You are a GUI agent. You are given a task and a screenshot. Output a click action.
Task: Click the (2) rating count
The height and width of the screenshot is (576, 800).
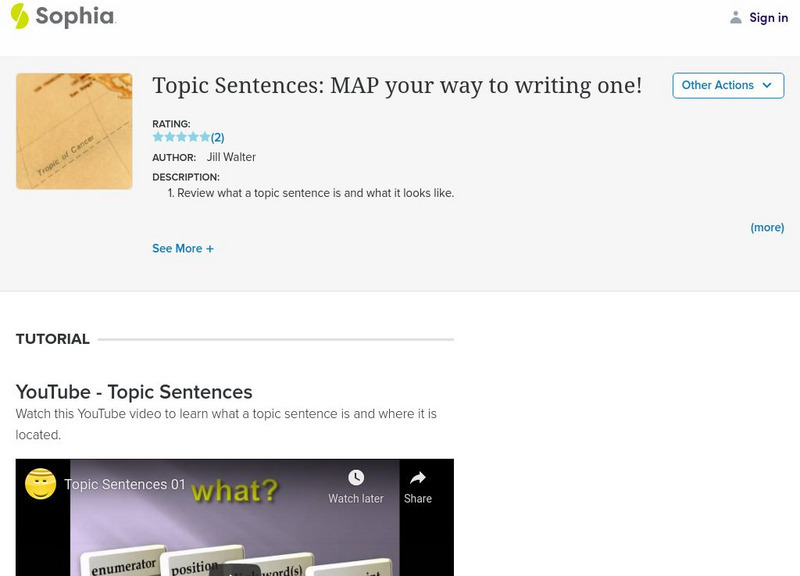[217, 137]
